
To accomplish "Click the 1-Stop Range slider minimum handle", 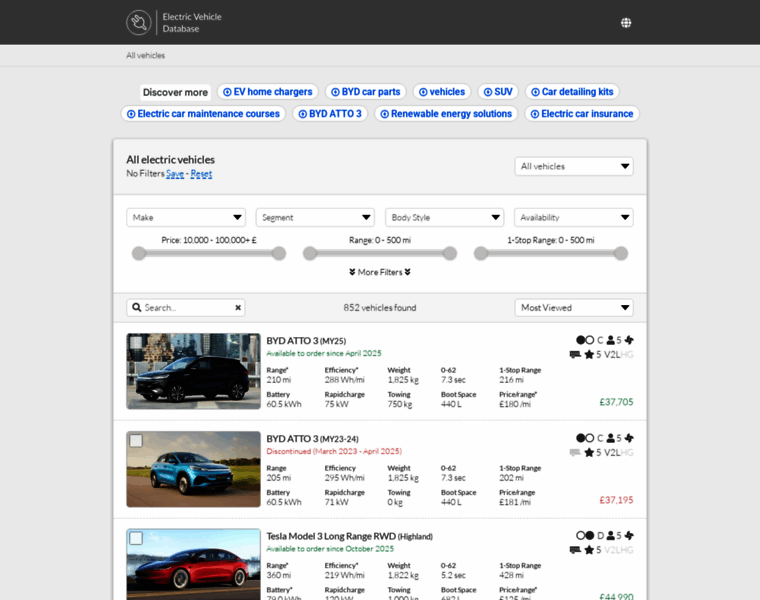I will (x=481, y=253).
